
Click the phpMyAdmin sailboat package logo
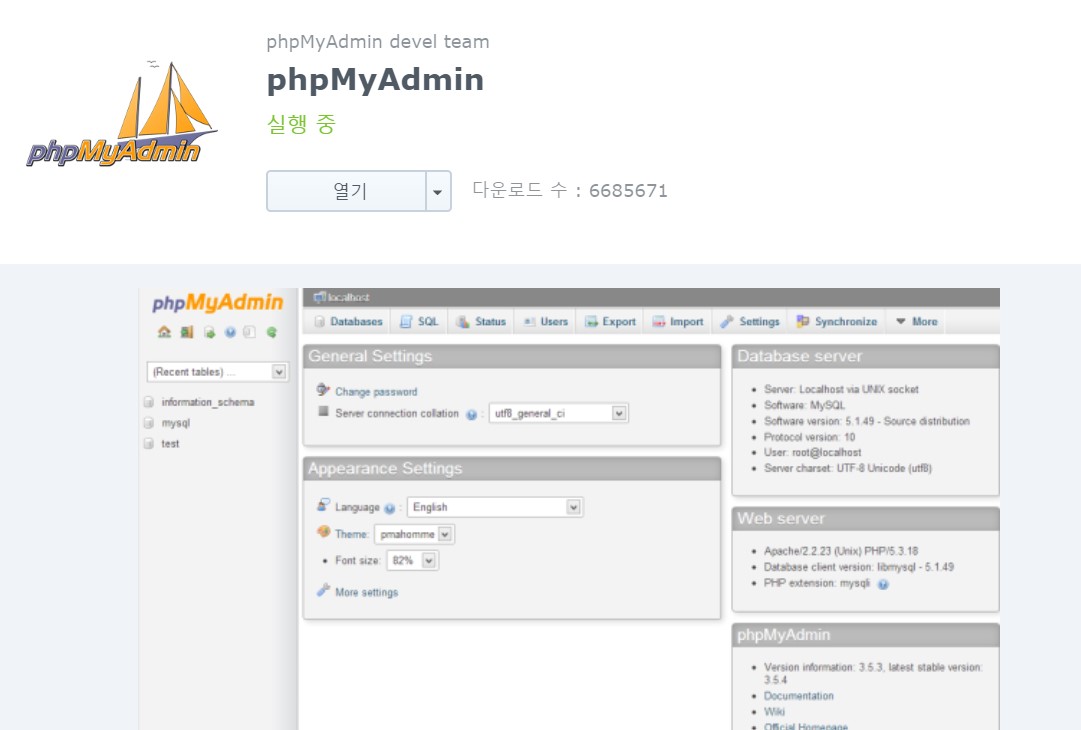tap(122, 114)
